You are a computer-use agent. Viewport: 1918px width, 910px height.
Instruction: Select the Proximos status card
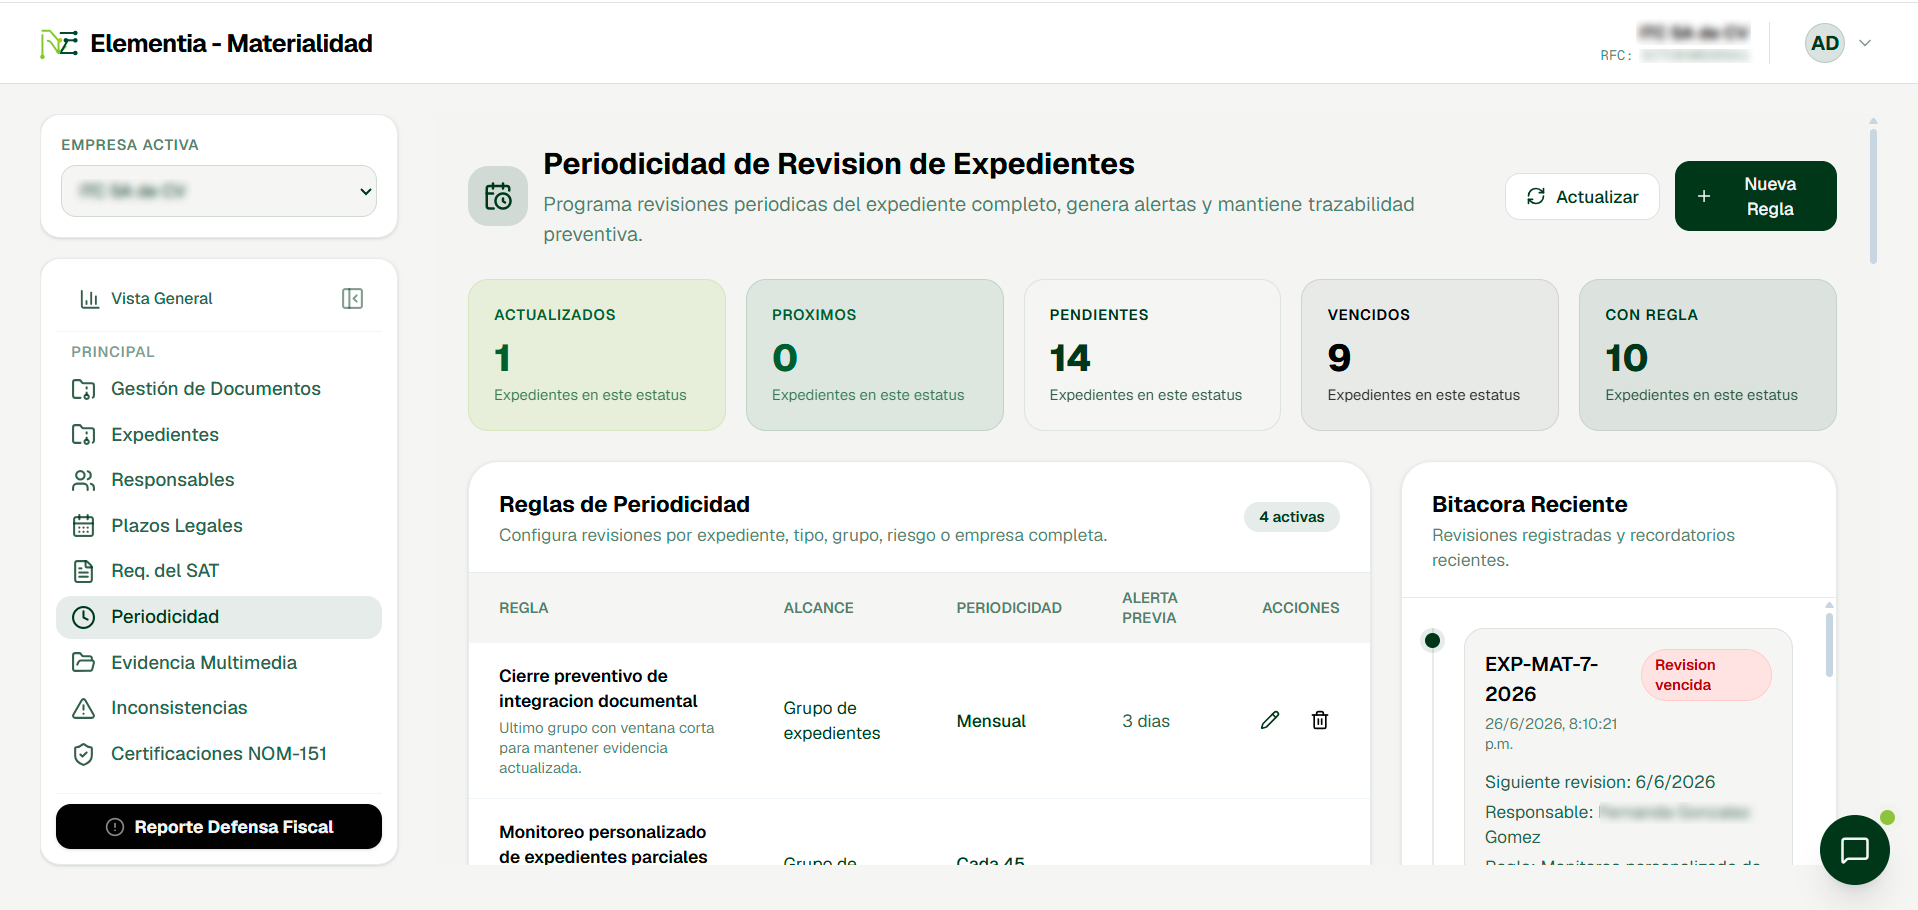(x=875, y=355)
